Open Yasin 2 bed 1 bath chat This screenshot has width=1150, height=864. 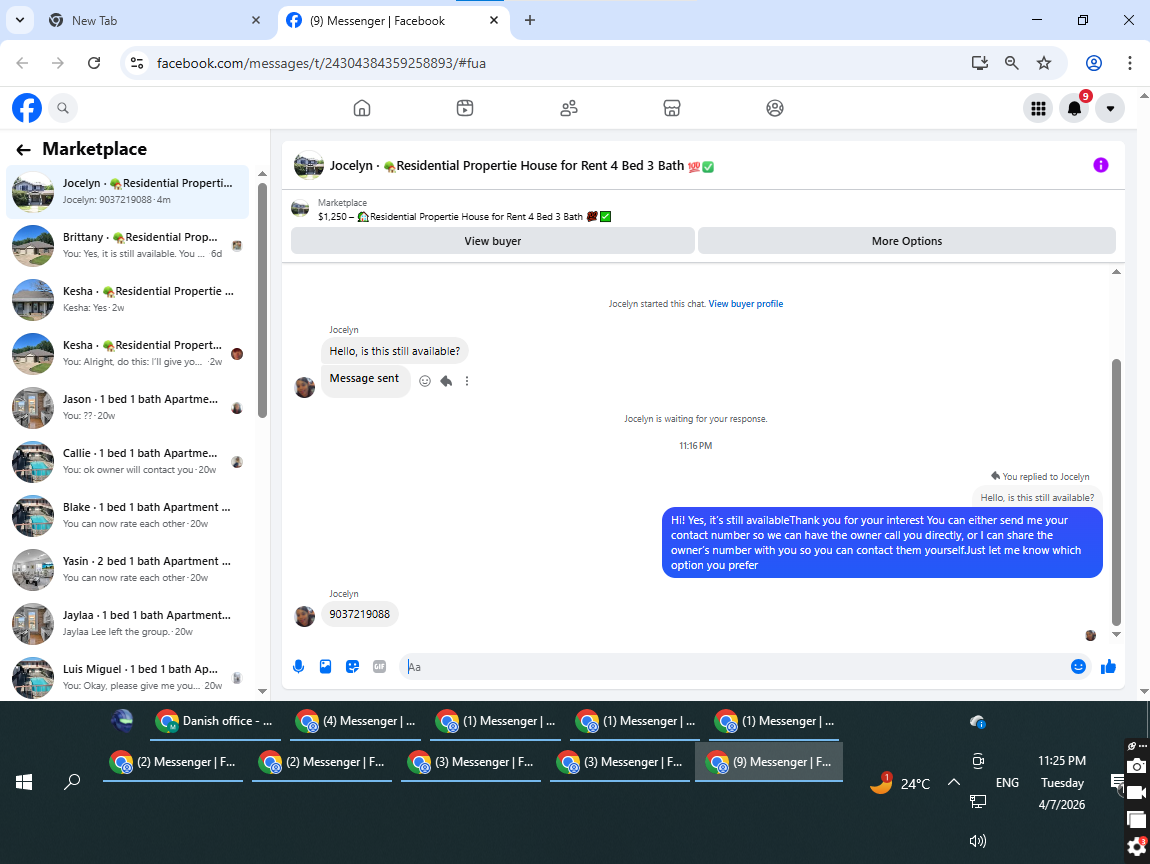(x=128, y=570)
